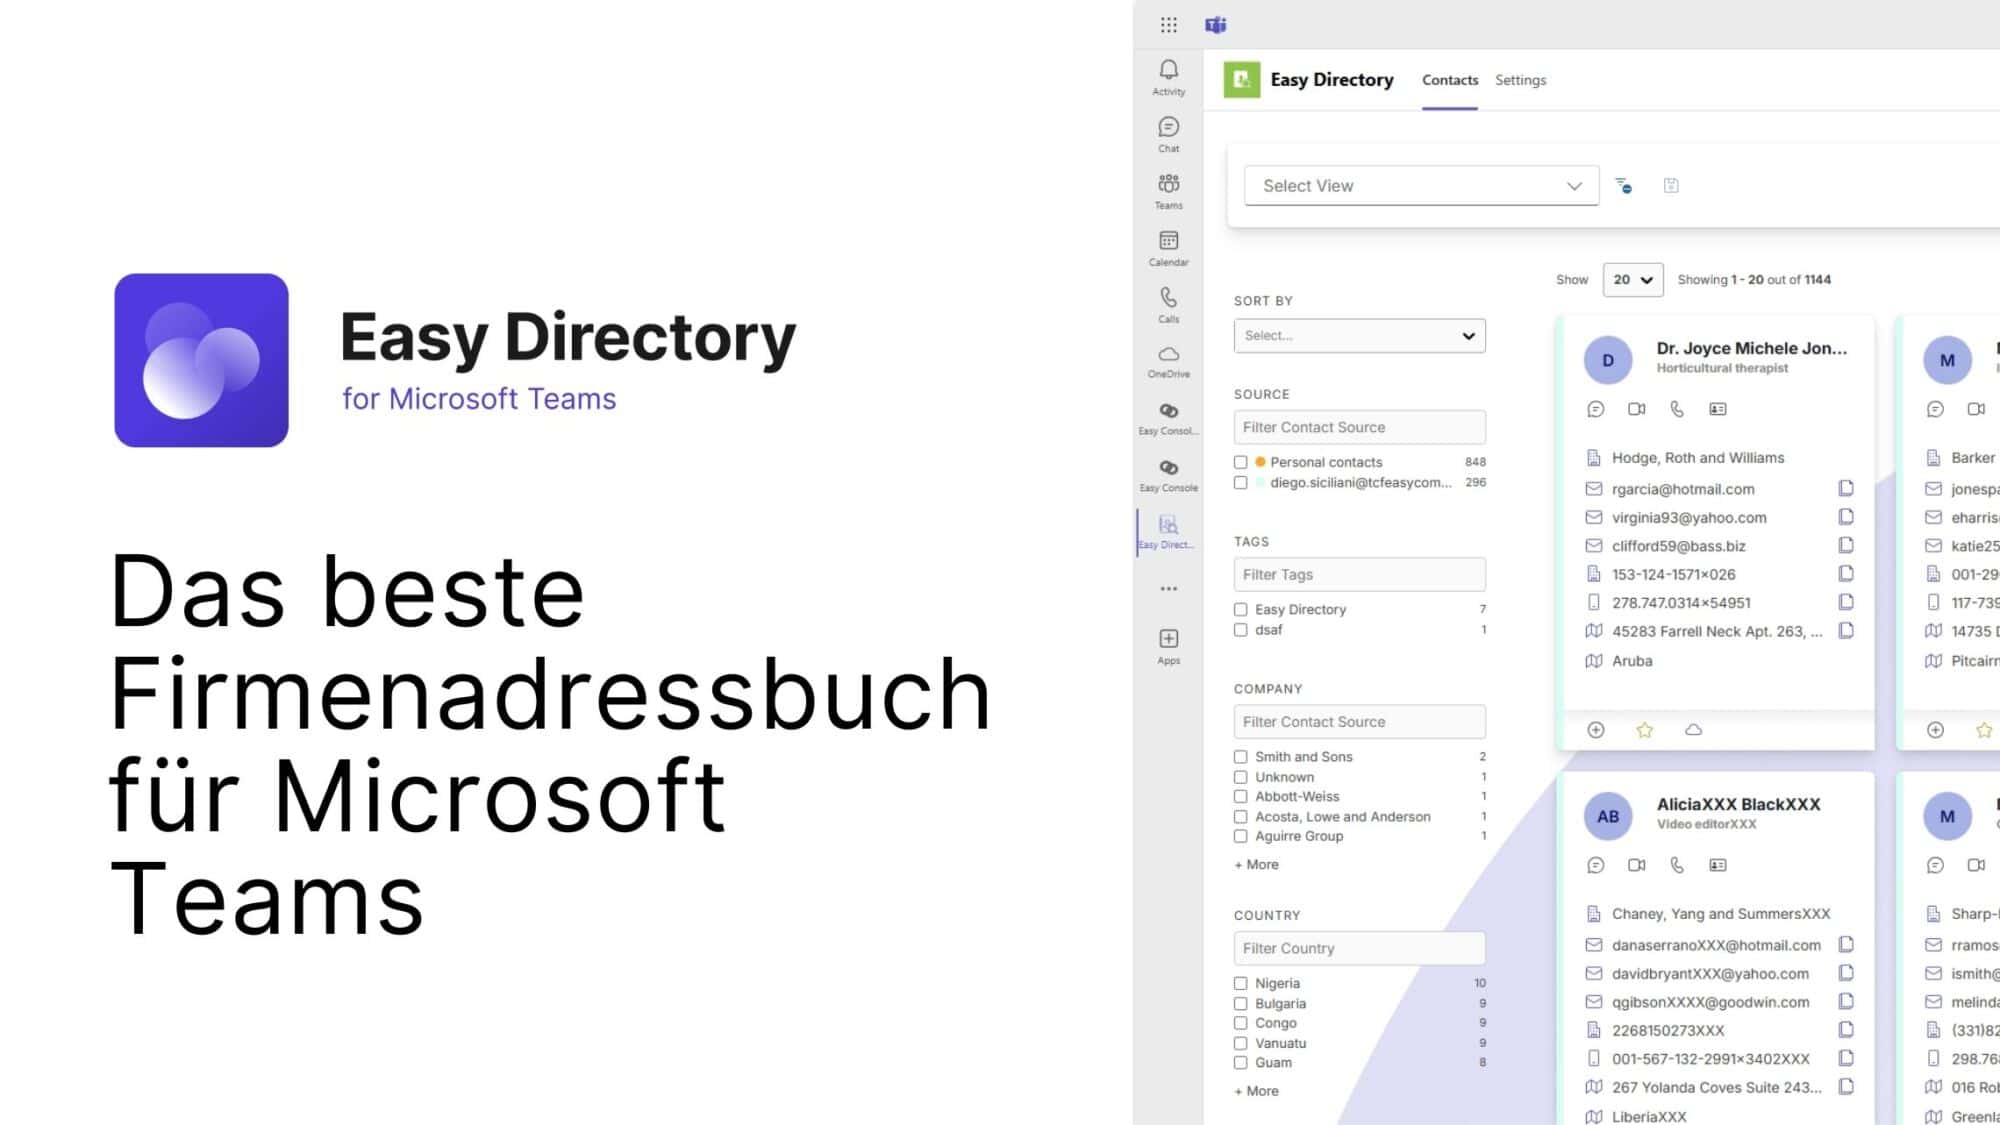Check the Nigeria country filter
Image resolution: width=2000 pixels, height=1125 pixels.
click(x=1240, y=983)
